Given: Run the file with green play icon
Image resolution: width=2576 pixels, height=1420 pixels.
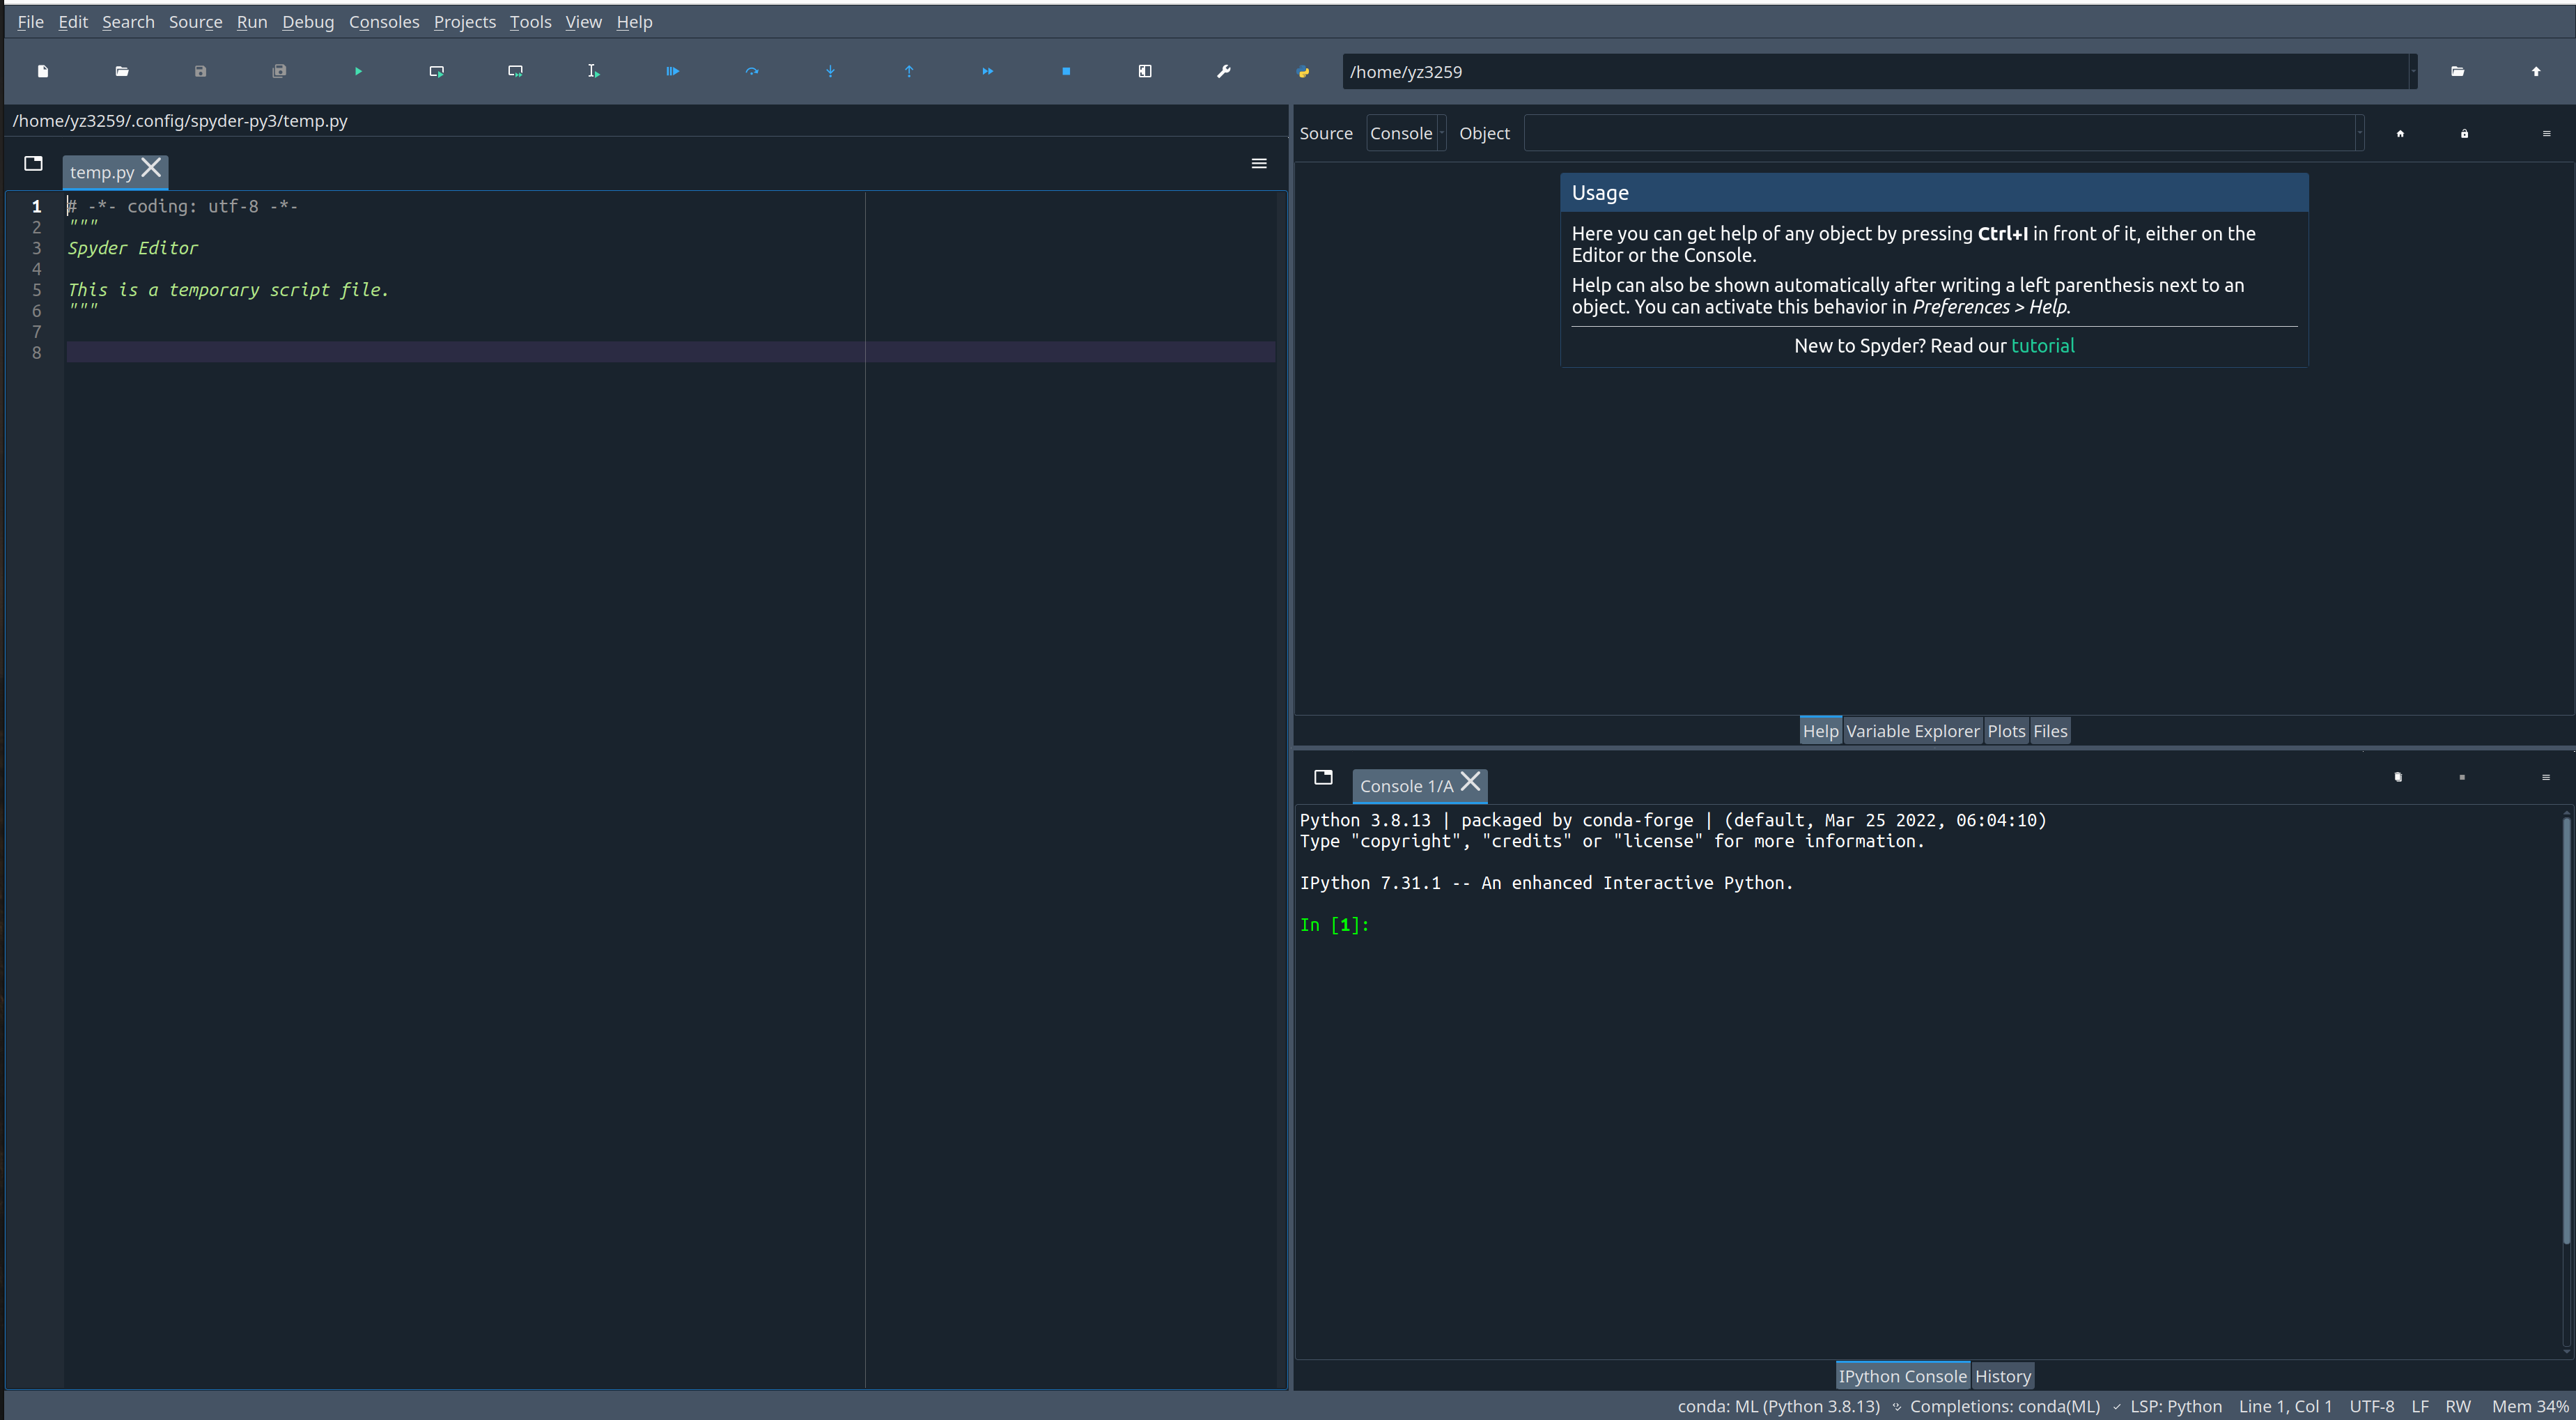Looking at the screenshot, I should click(x=358, y=71).
